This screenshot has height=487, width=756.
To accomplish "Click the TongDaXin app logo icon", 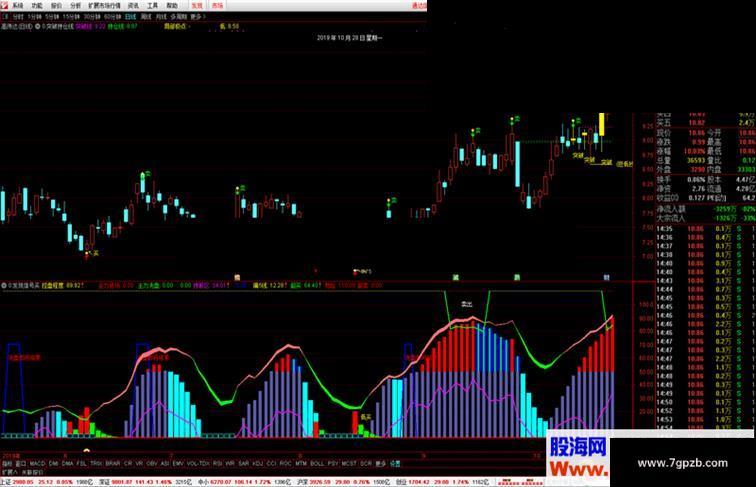I will [4, 5].
